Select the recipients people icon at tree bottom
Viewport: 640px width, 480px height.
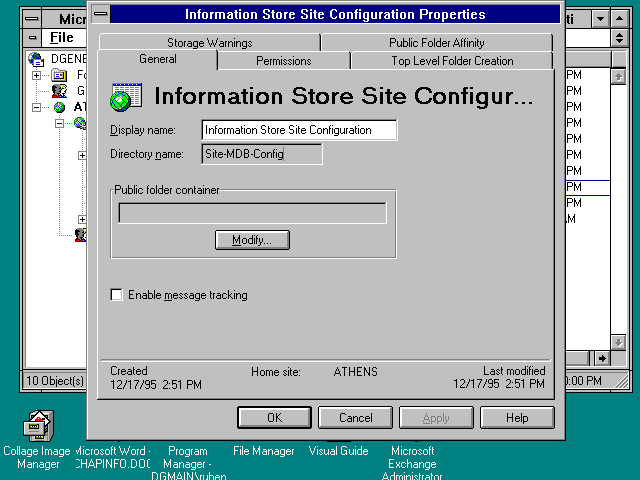(x=80, y=235)
